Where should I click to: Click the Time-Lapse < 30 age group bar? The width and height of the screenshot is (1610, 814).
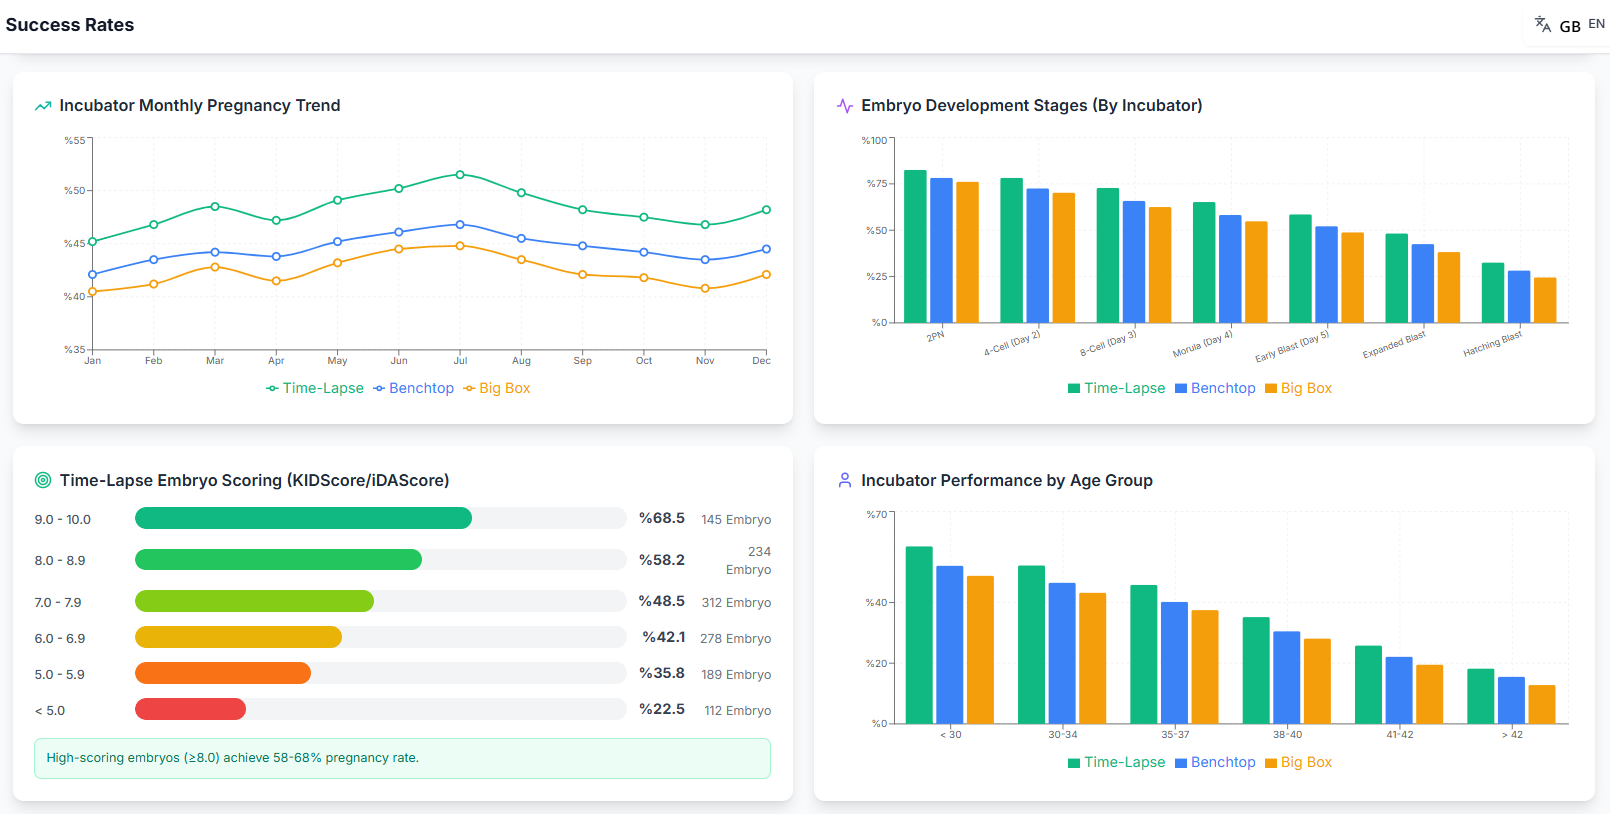click(x=919, y=635)
